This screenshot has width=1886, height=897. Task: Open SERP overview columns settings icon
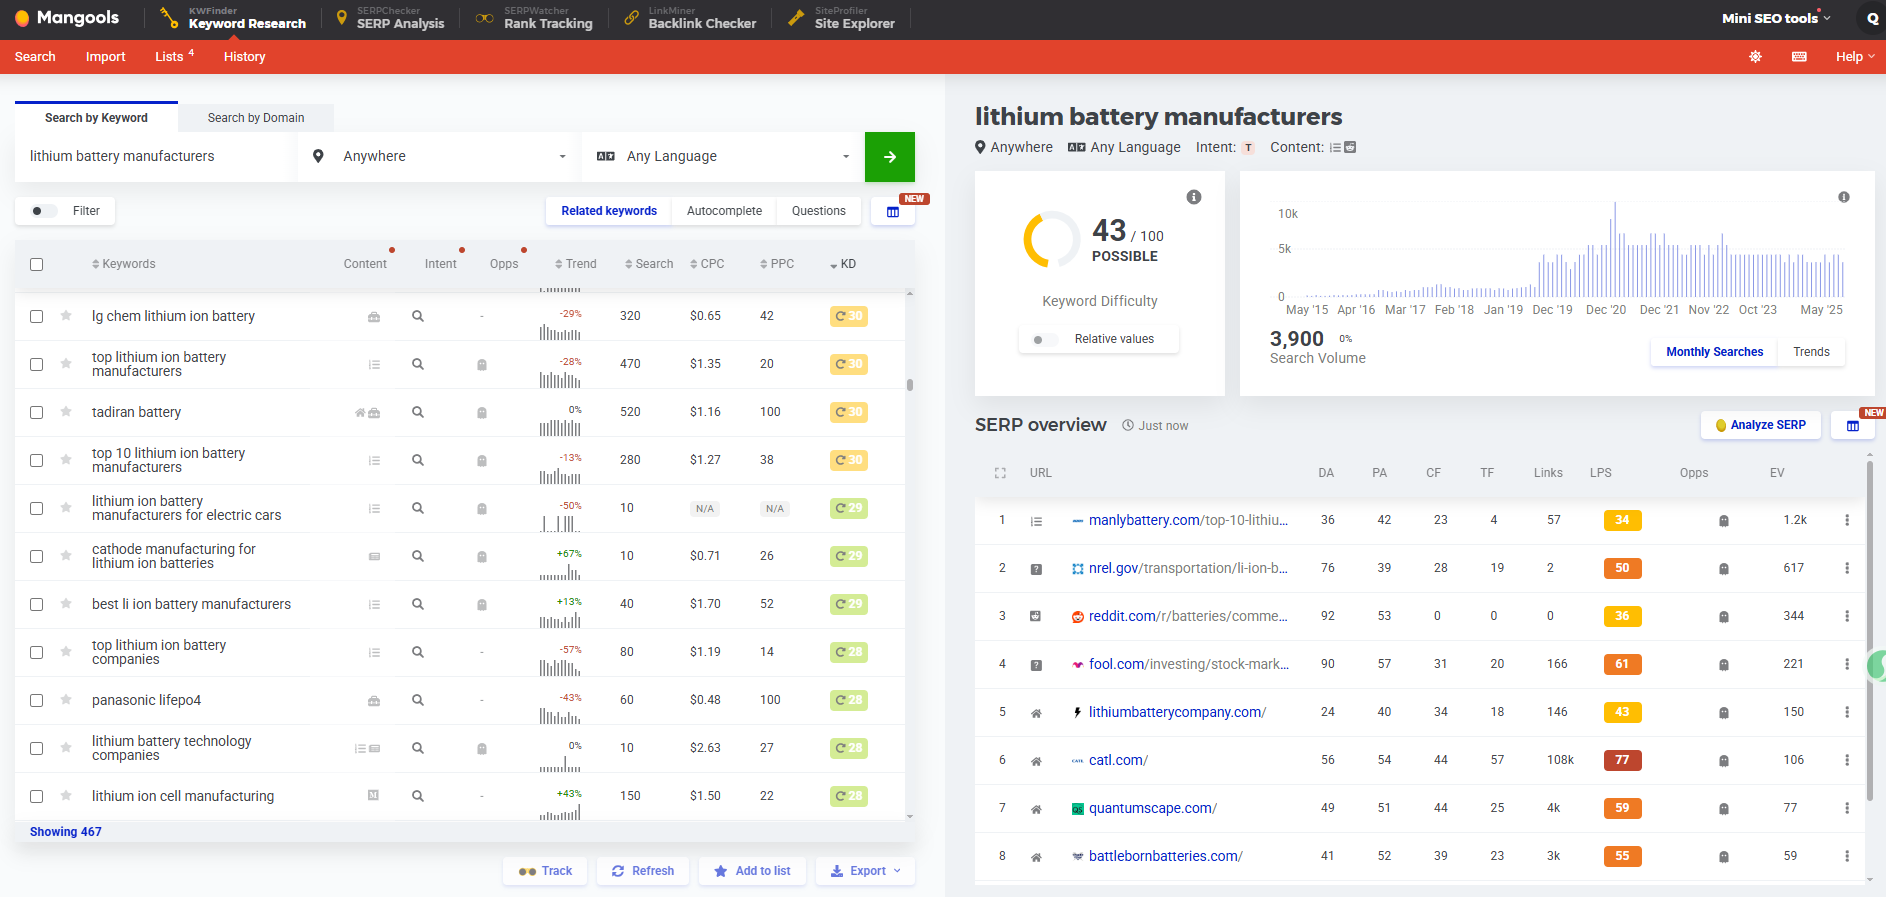(x=1853, y=426)
